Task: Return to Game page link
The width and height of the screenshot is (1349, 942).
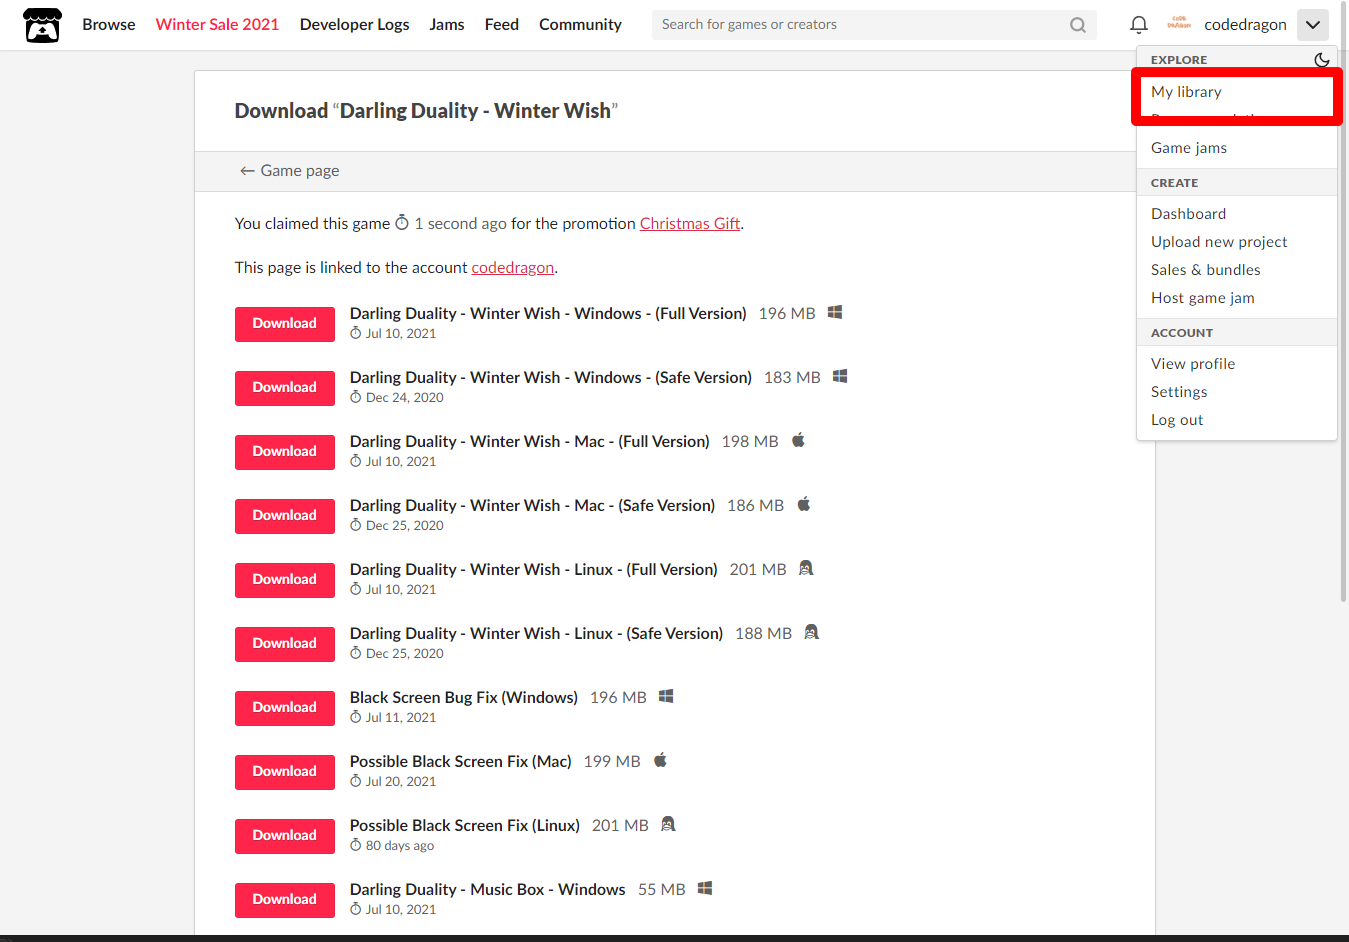Action: tap(289, 171)
